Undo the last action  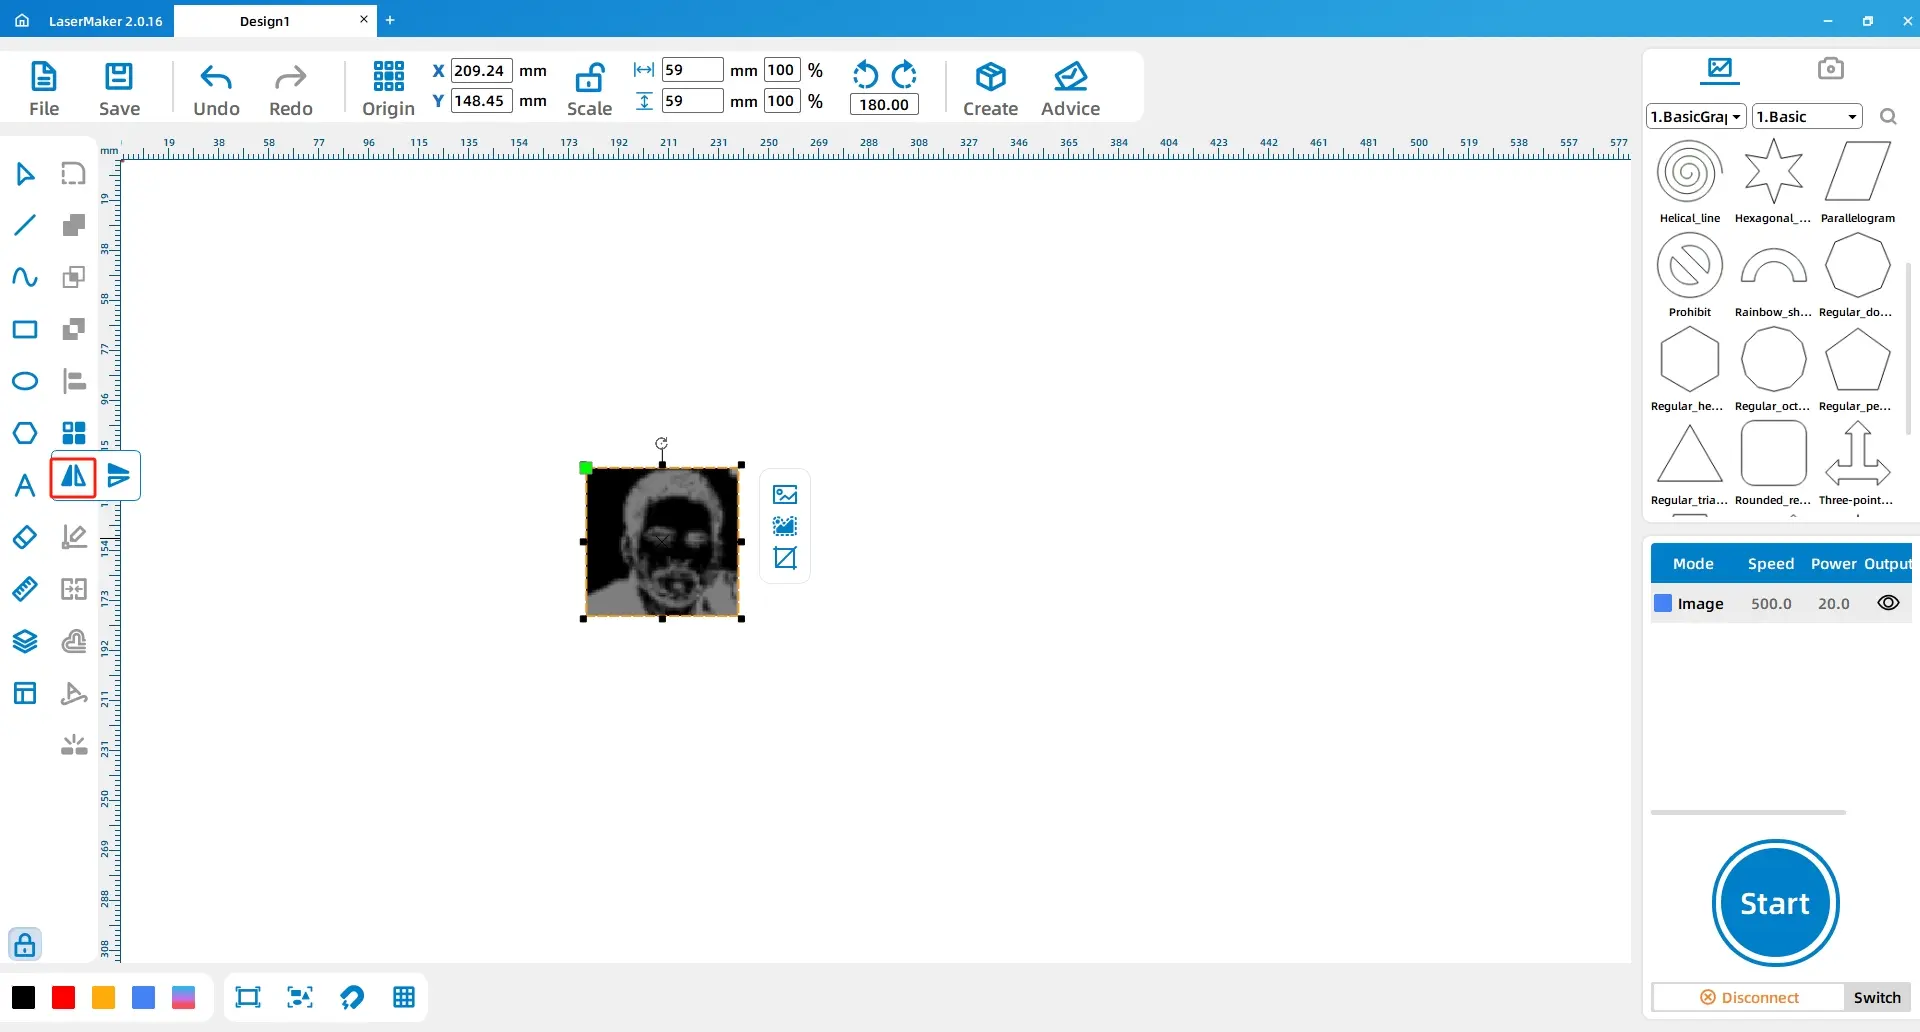tap(216, 88)
